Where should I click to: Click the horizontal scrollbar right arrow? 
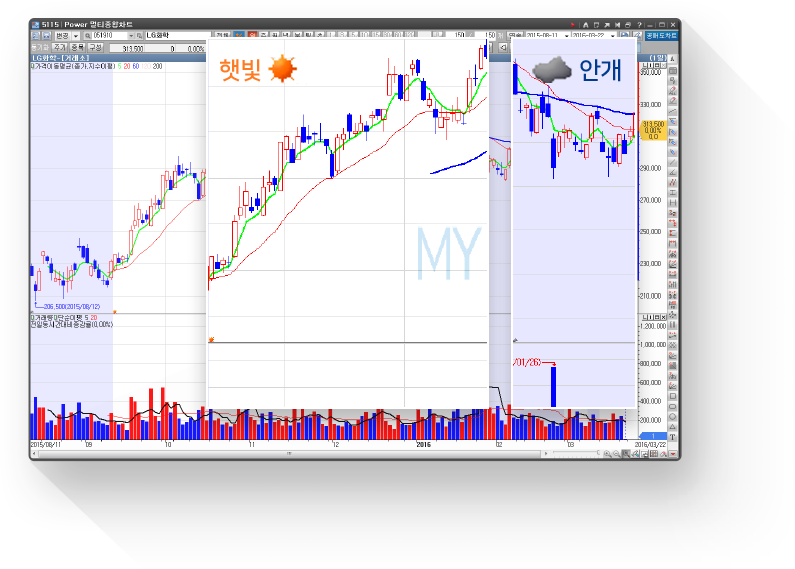click(x=546, y=453)
